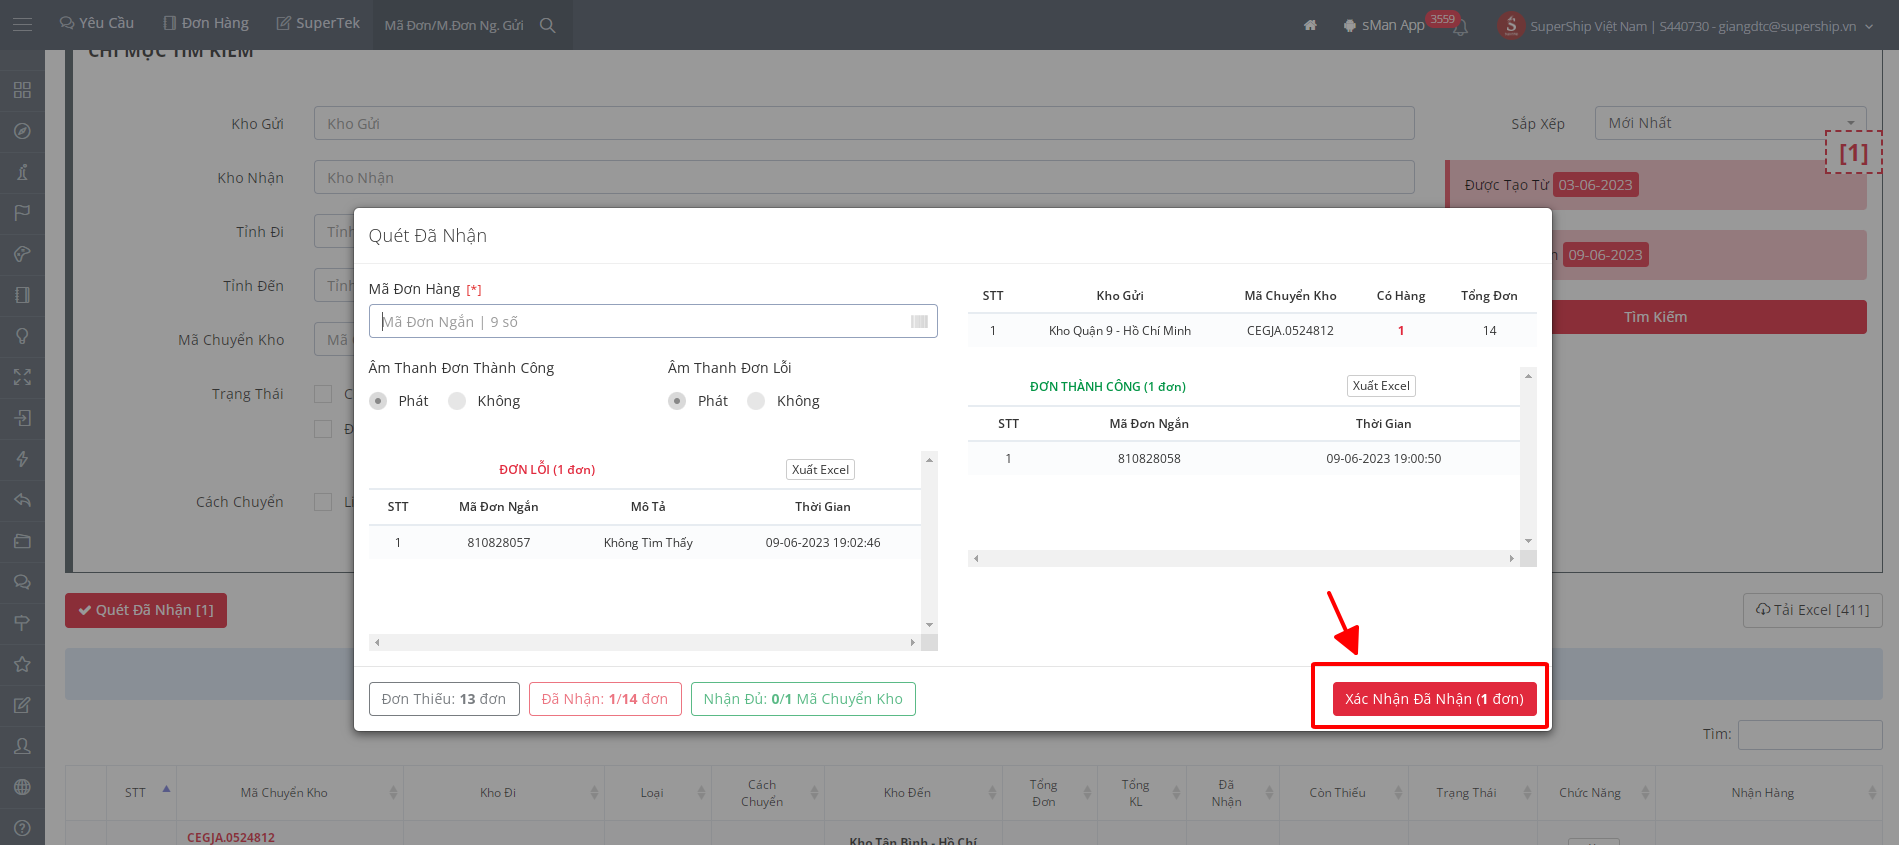The height and width of the screenshot is (845, 1899).
Task: Open the CEGJA.0524812 transfer code link
Action: [231, 838]
